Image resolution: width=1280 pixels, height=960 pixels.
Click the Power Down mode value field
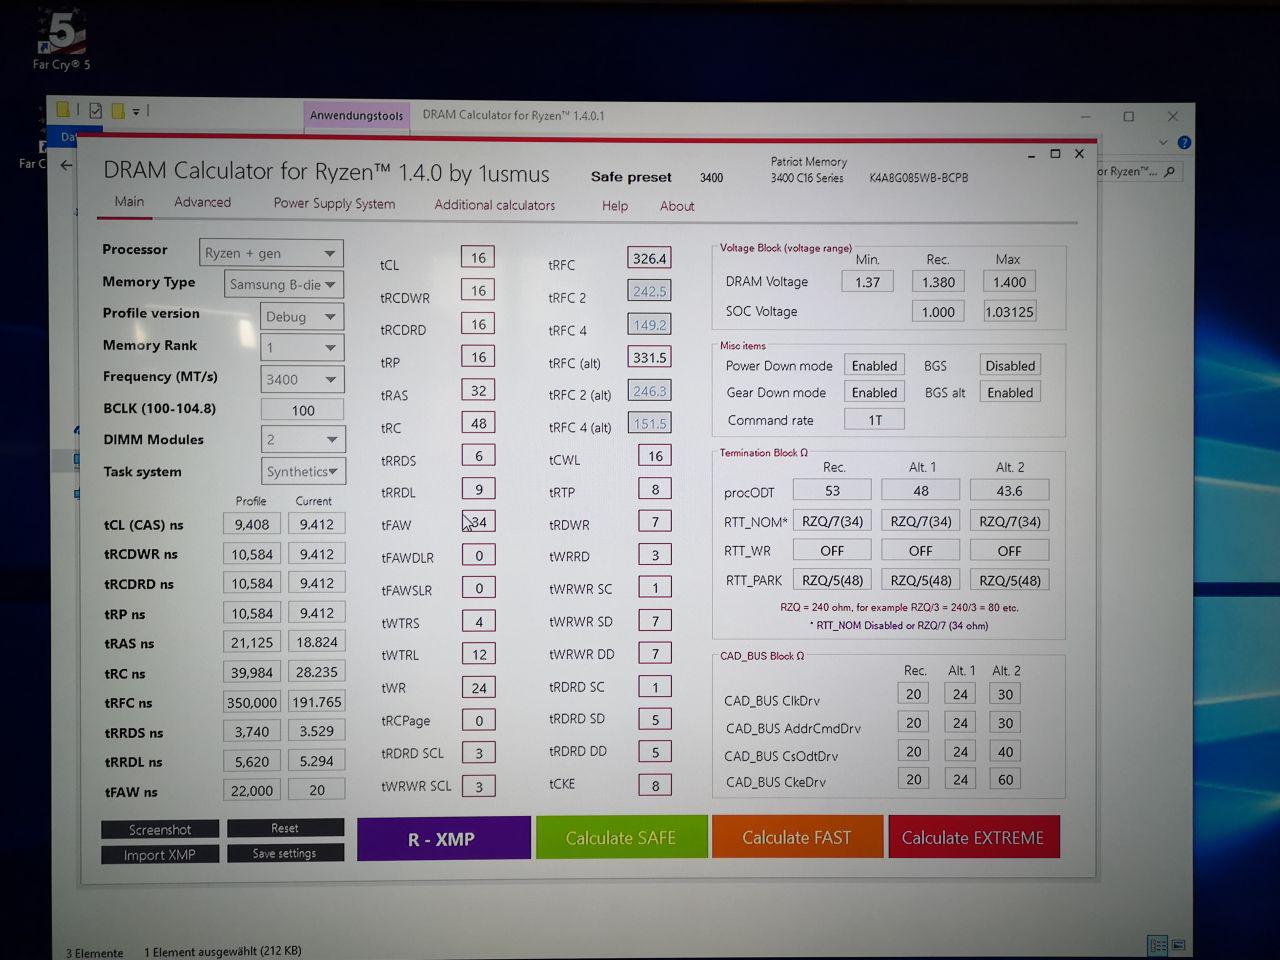[x=874, y=366]
